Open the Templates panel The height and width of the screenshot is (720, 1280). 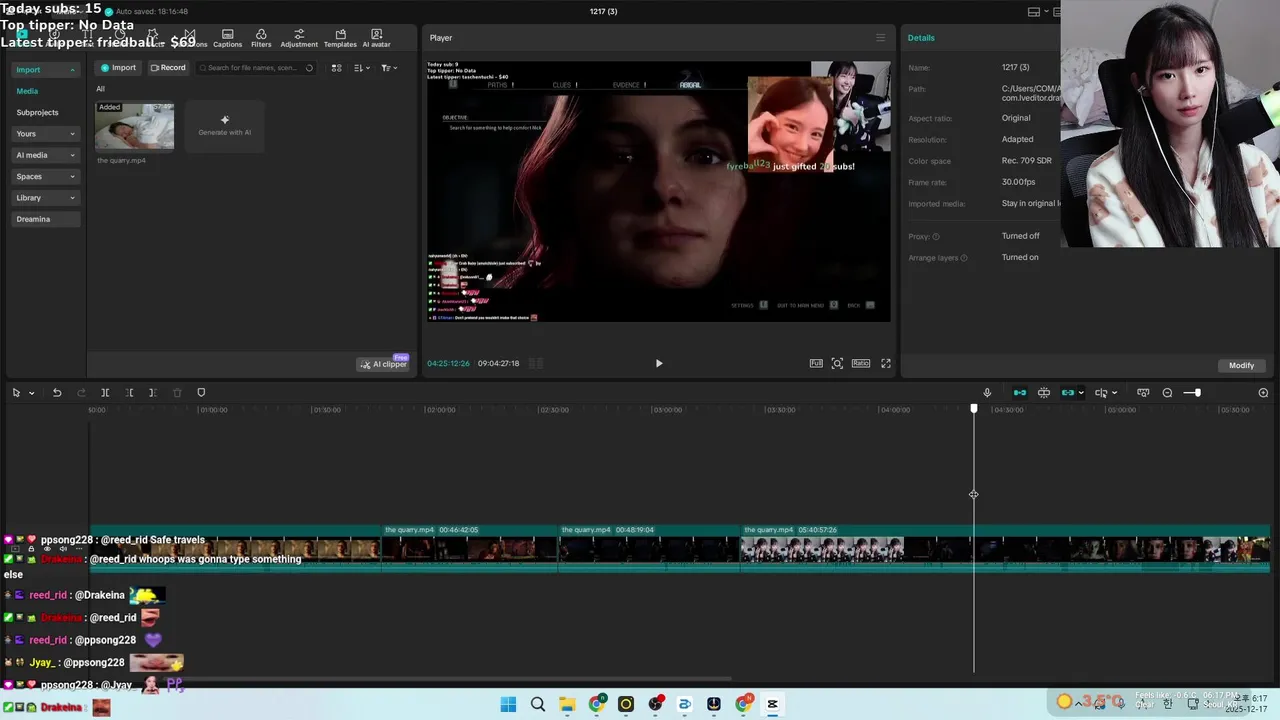(x=340, y=38)
